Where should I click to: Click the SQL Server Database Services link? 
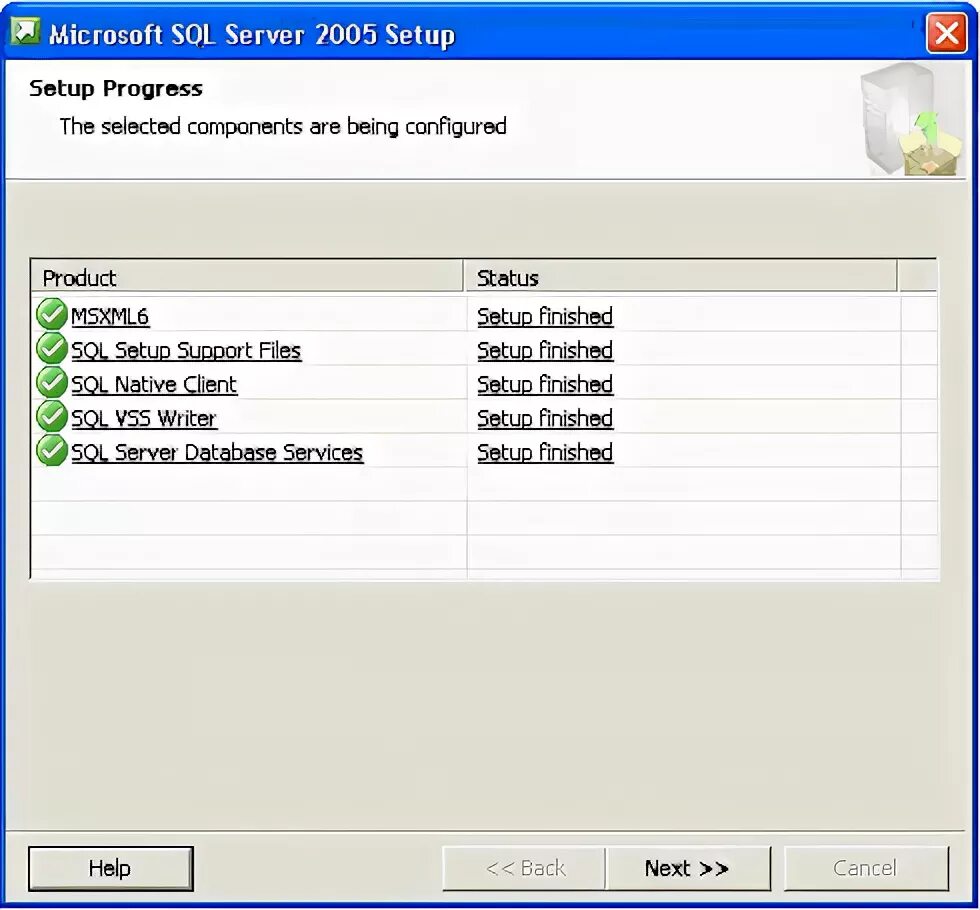coord(217,452)
